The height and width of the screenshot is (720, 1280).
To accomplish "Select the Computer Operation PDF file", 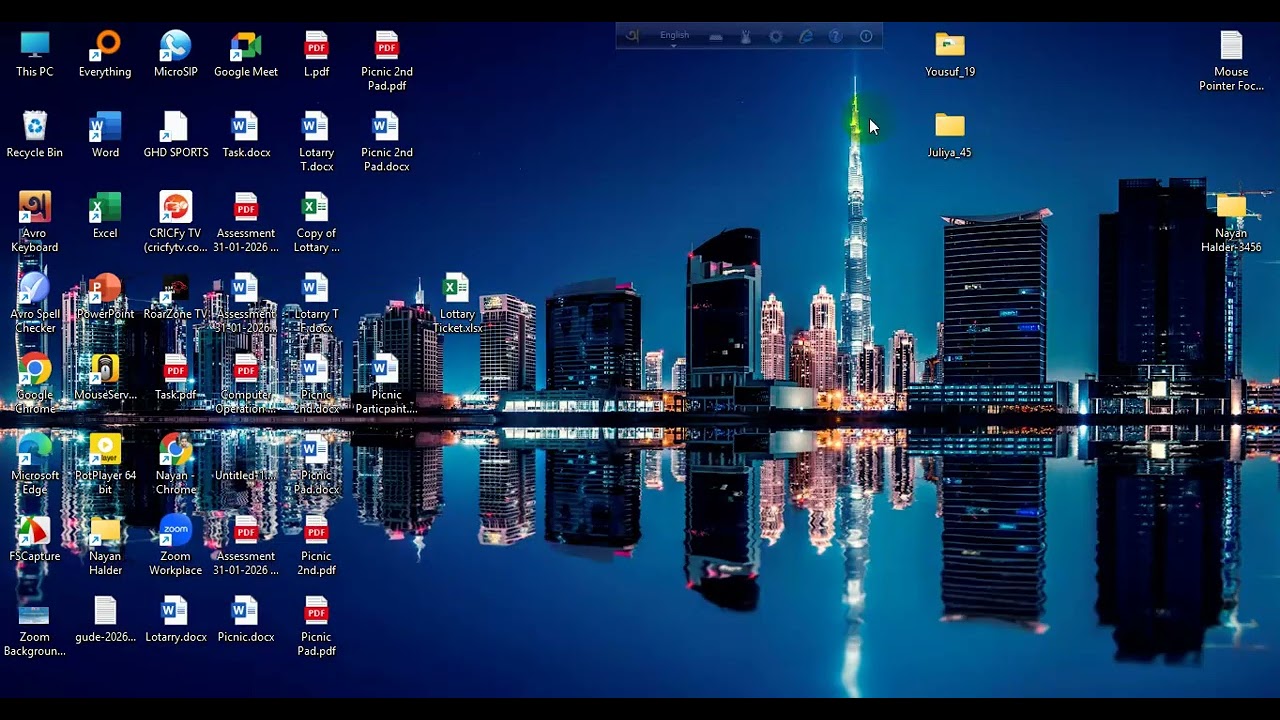I will pos(246,385).
